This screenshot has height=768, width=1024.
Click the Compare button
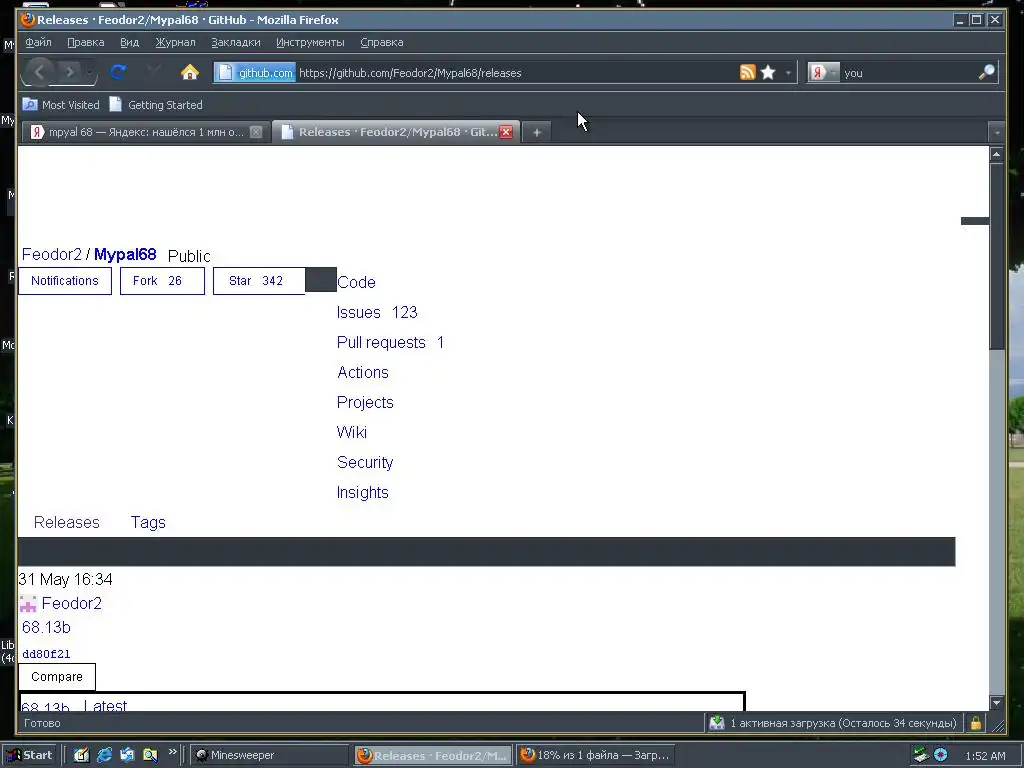point(57,677)
